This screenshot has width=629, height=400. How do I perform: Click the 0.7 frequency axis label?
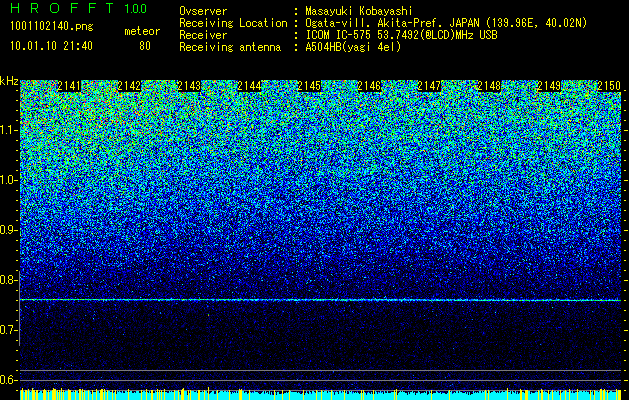pos(8,330)
